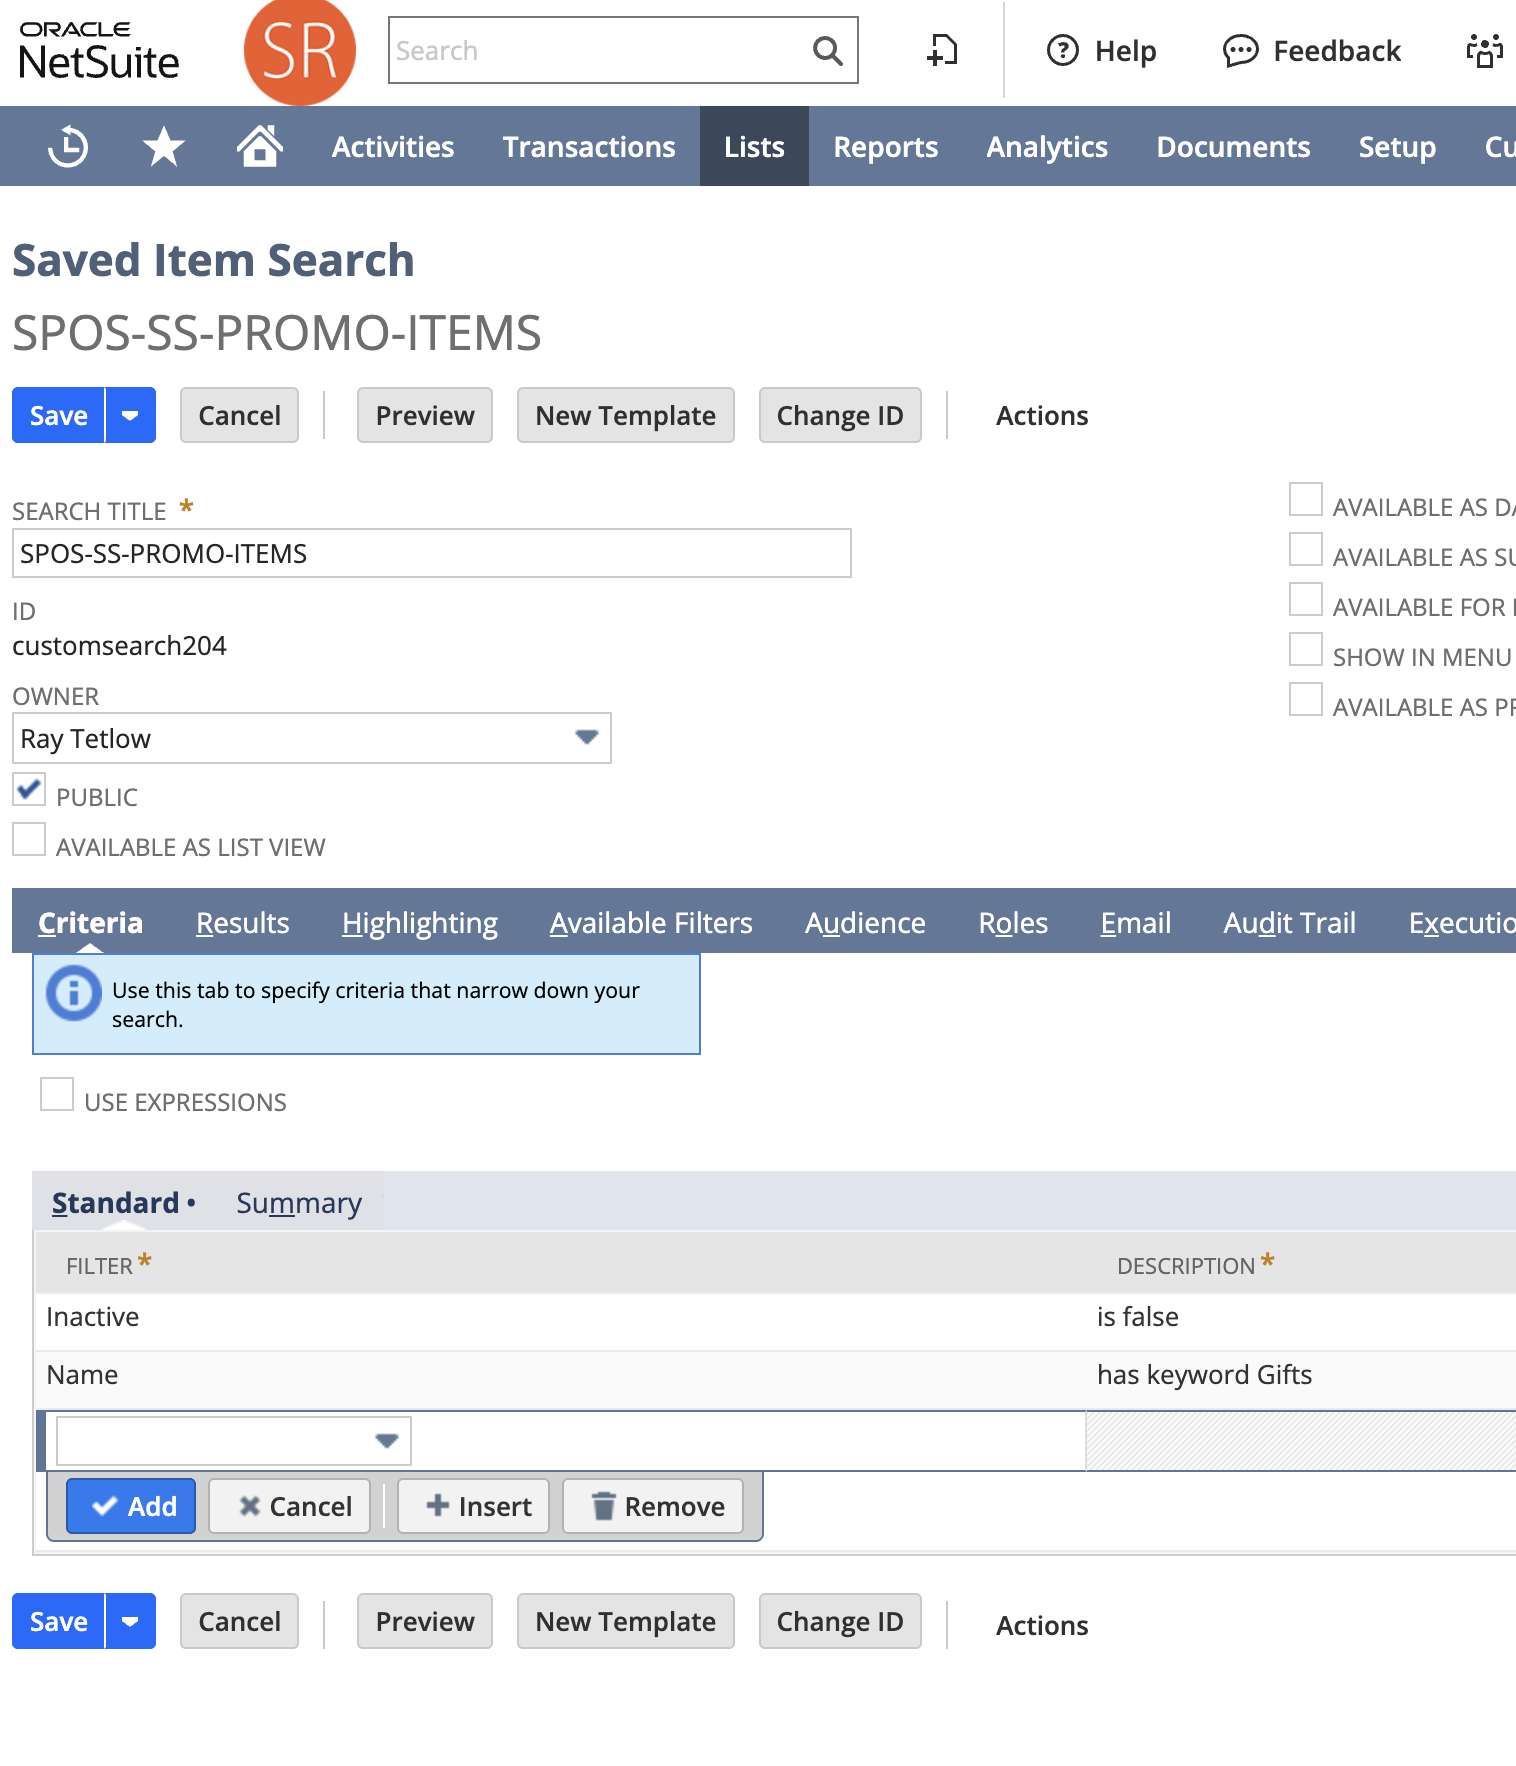
Task: Open the Reports menu
Action: [x=885, y=147]
